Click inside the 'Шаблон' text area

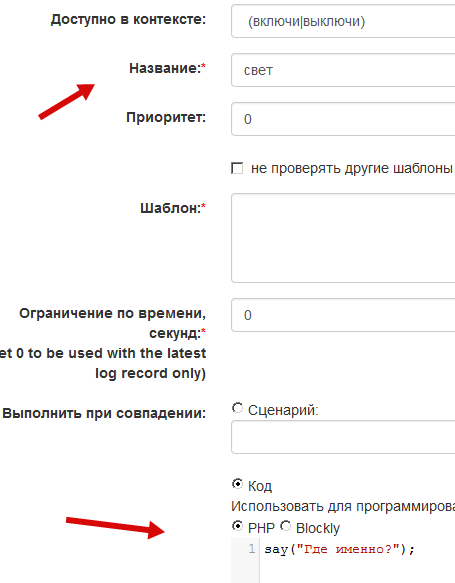tap(343, 238)
